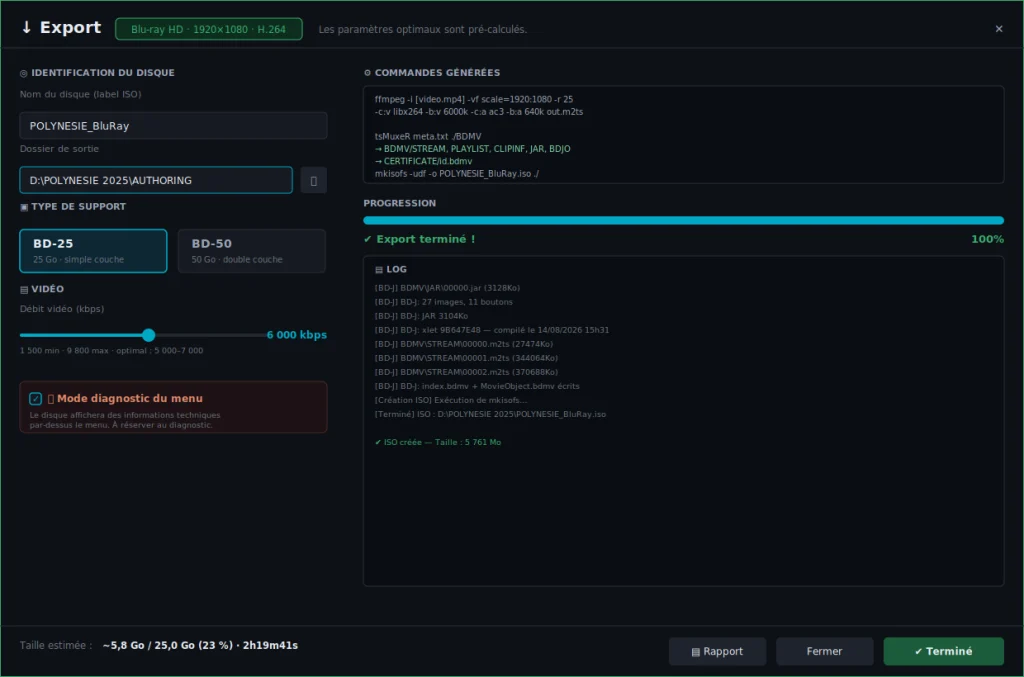This screenshot has height=677, width=1024.
Task: Click the ffmpeg -i [video.mp4] command line
Action: pyautogui.click(x=474, y=99)
